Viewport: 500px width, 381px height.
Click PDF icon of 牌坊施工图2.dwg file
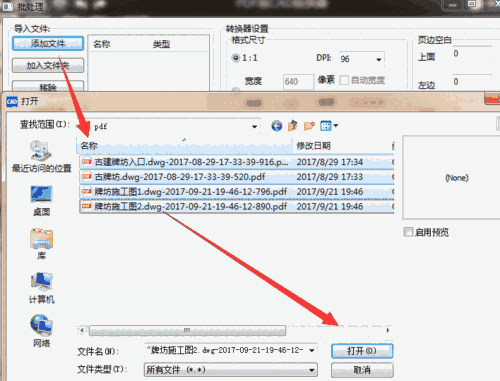(x=86, y=206)
